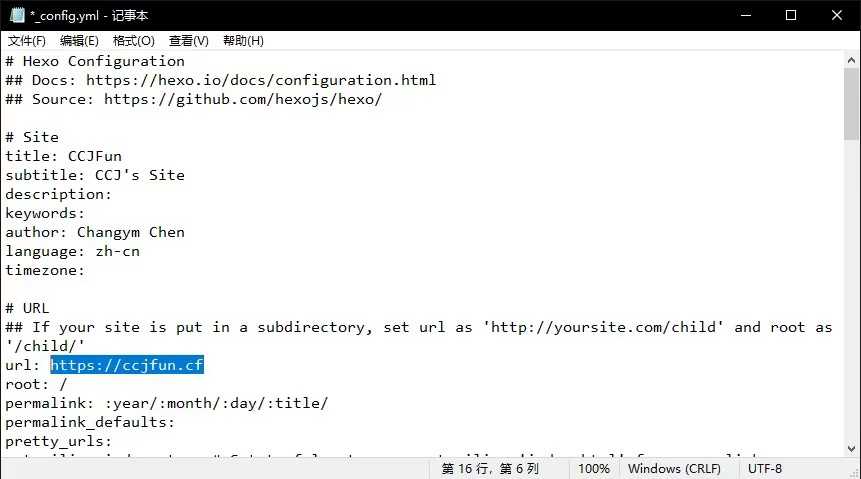Close the _config.yml Notepad window

click(x=837, y=15)
